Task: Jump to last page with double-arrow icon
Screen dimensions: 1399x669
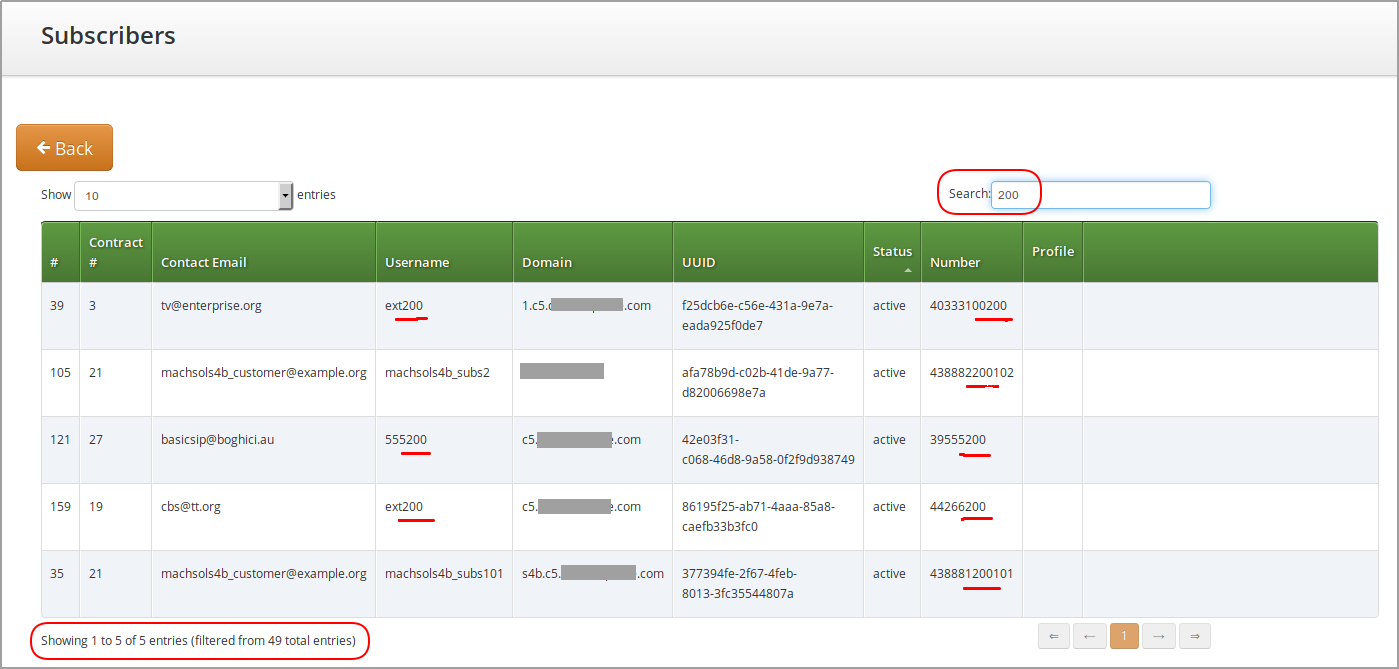Action: point(1194,636)
